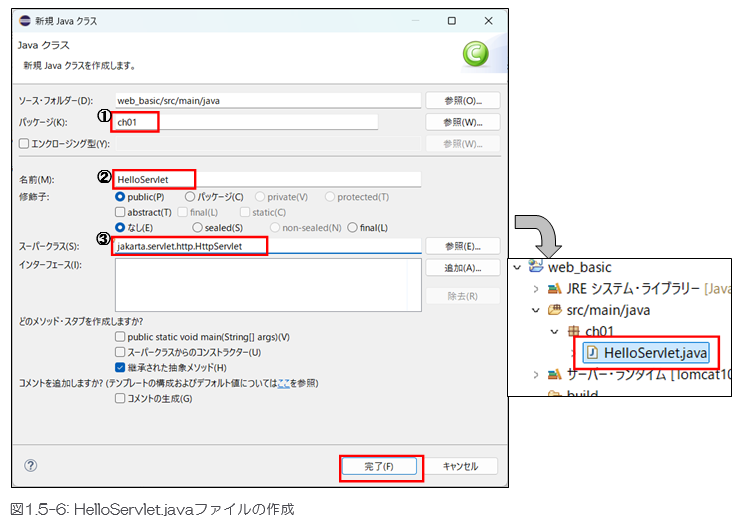
Task: Enable public static void main stub checkbox
Action: tap(121, 337)
